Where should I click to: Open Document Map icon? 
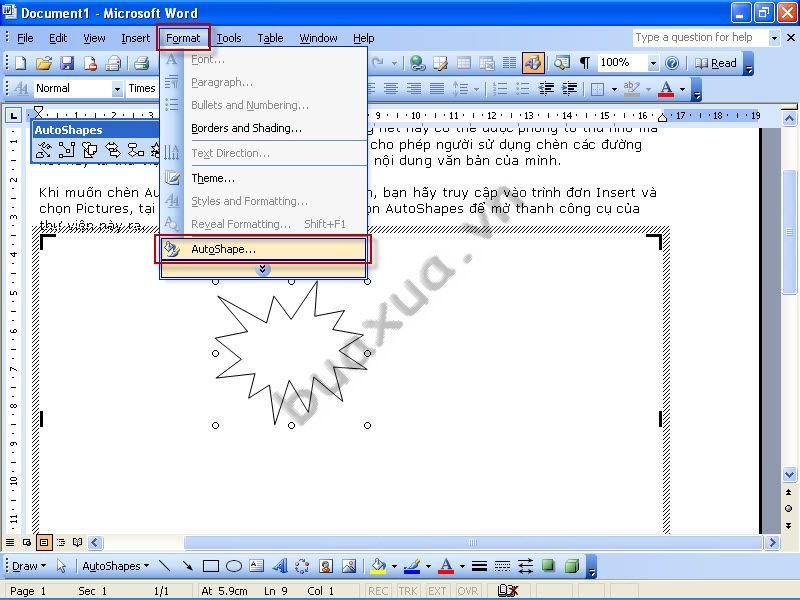tap(562, 63)
